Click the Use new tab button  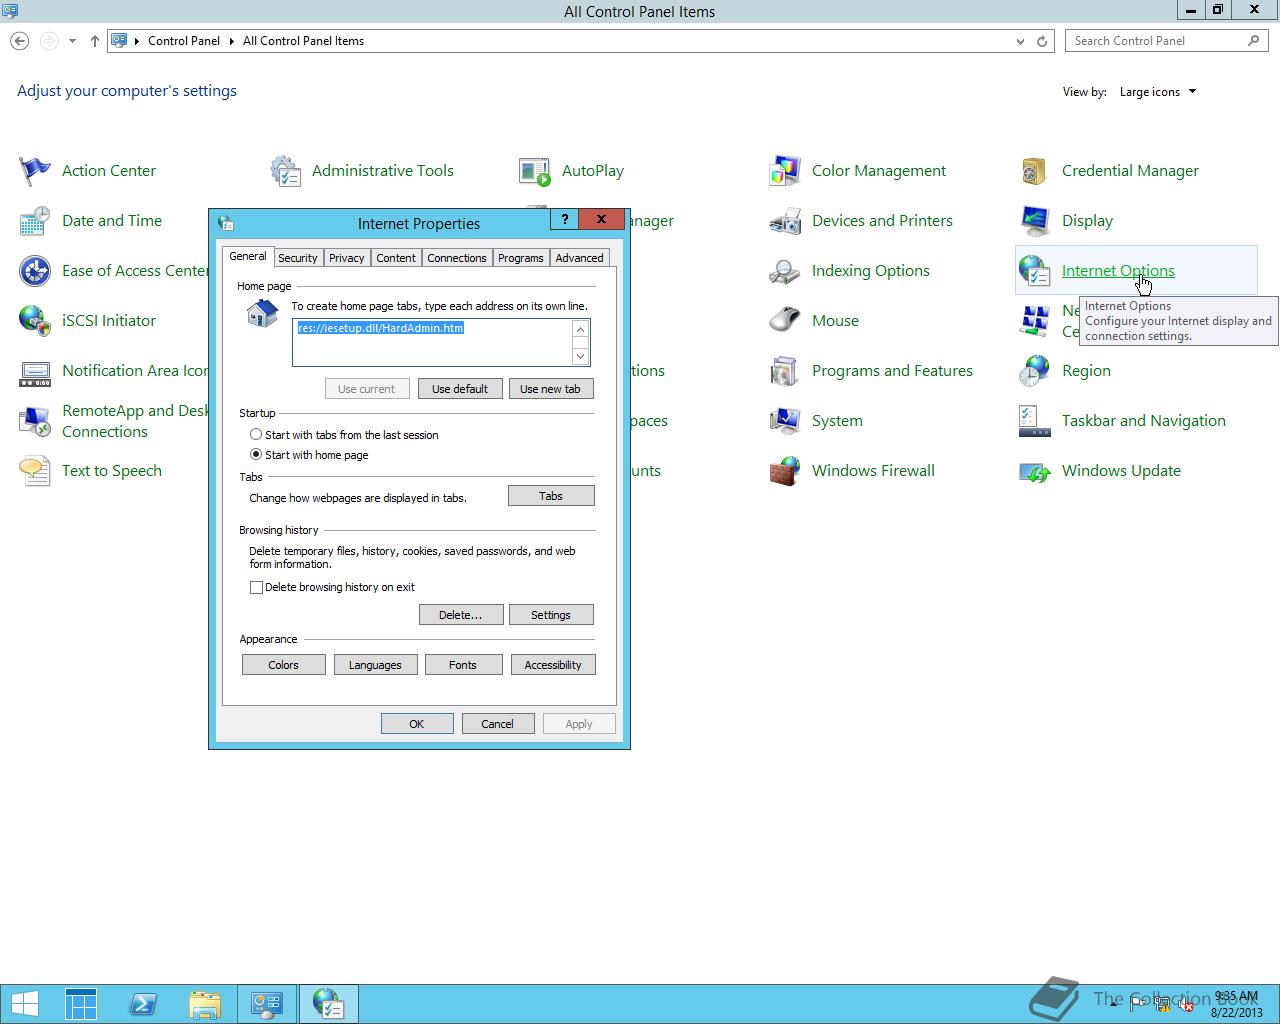click(551, 389)
